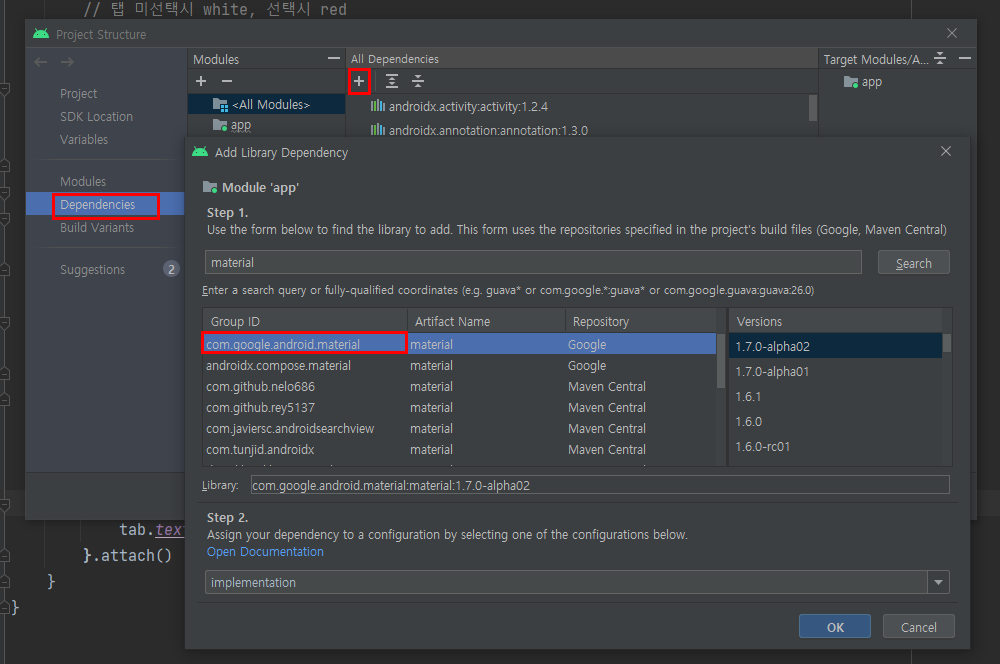Close the Add Library Dependency dialog
This screenshot has width=1000, height=664.
click(946, 151)
